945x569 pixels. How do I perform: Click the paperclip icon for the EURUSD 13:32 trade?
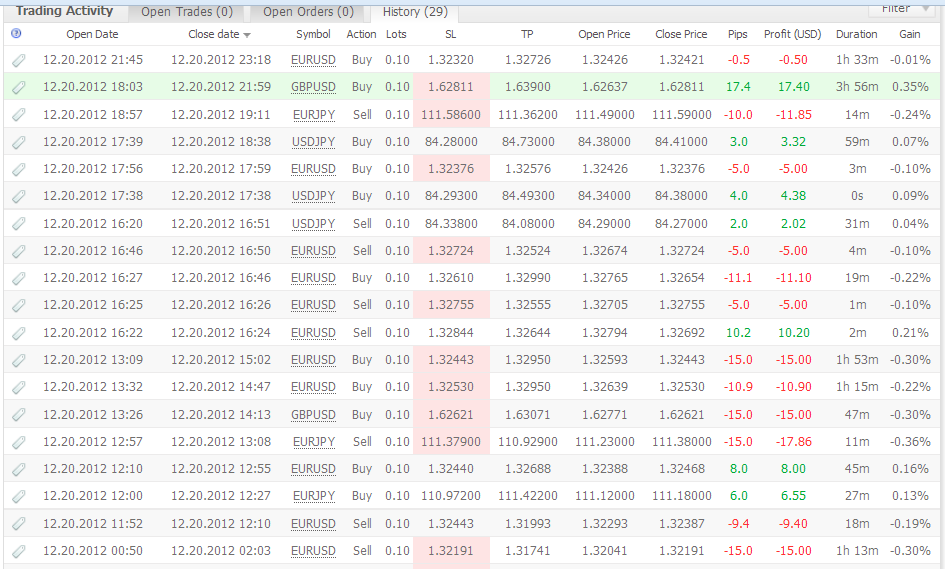coord(19,388)
